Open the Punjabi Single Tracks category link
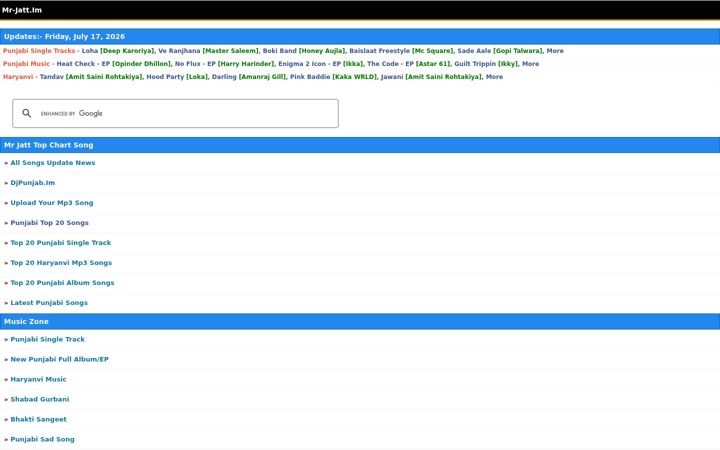The width and height of the screenshot is (720, 450). (x=39, y=51)
